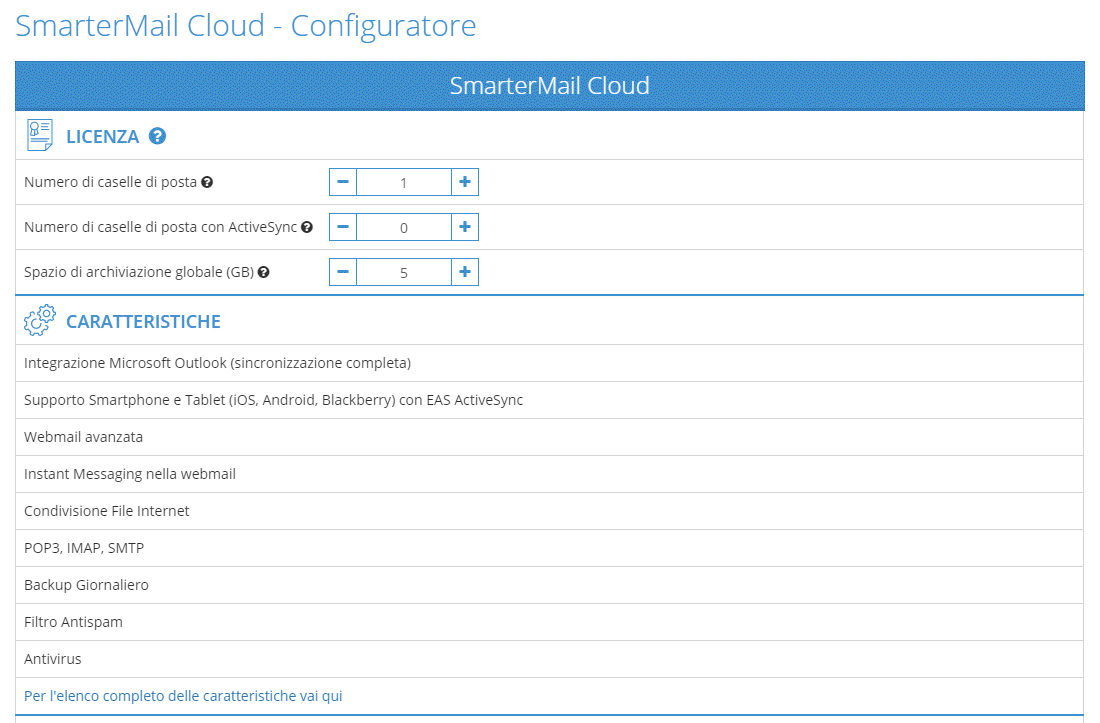Select 'Spazio di archiviazione globale (GB)' label
This screenshot has width=1100, height=723.
(x=139, y=272)
